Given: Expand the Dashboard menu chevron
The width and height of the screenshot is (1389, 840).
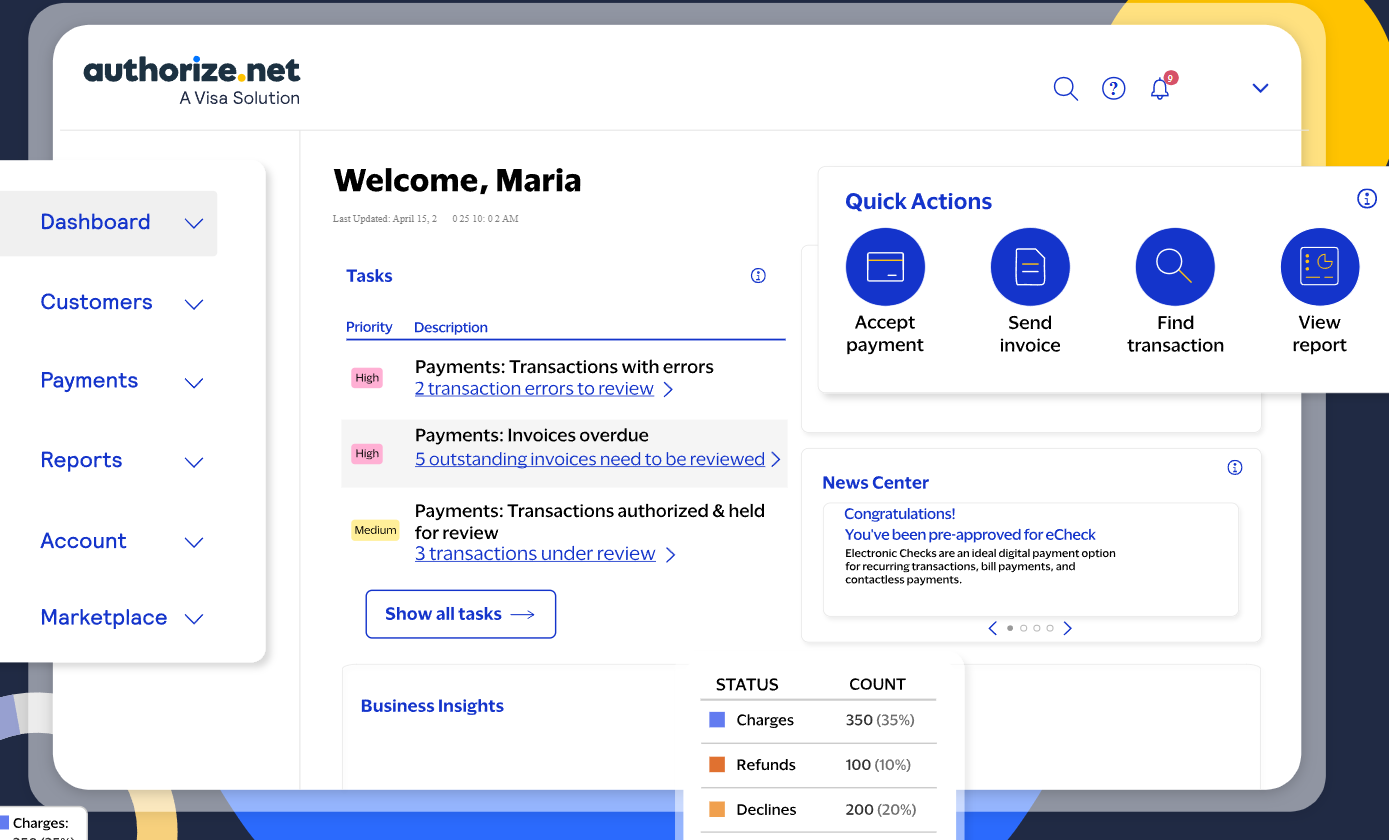Looking at the screenshot, I should (x=194, y=224).
